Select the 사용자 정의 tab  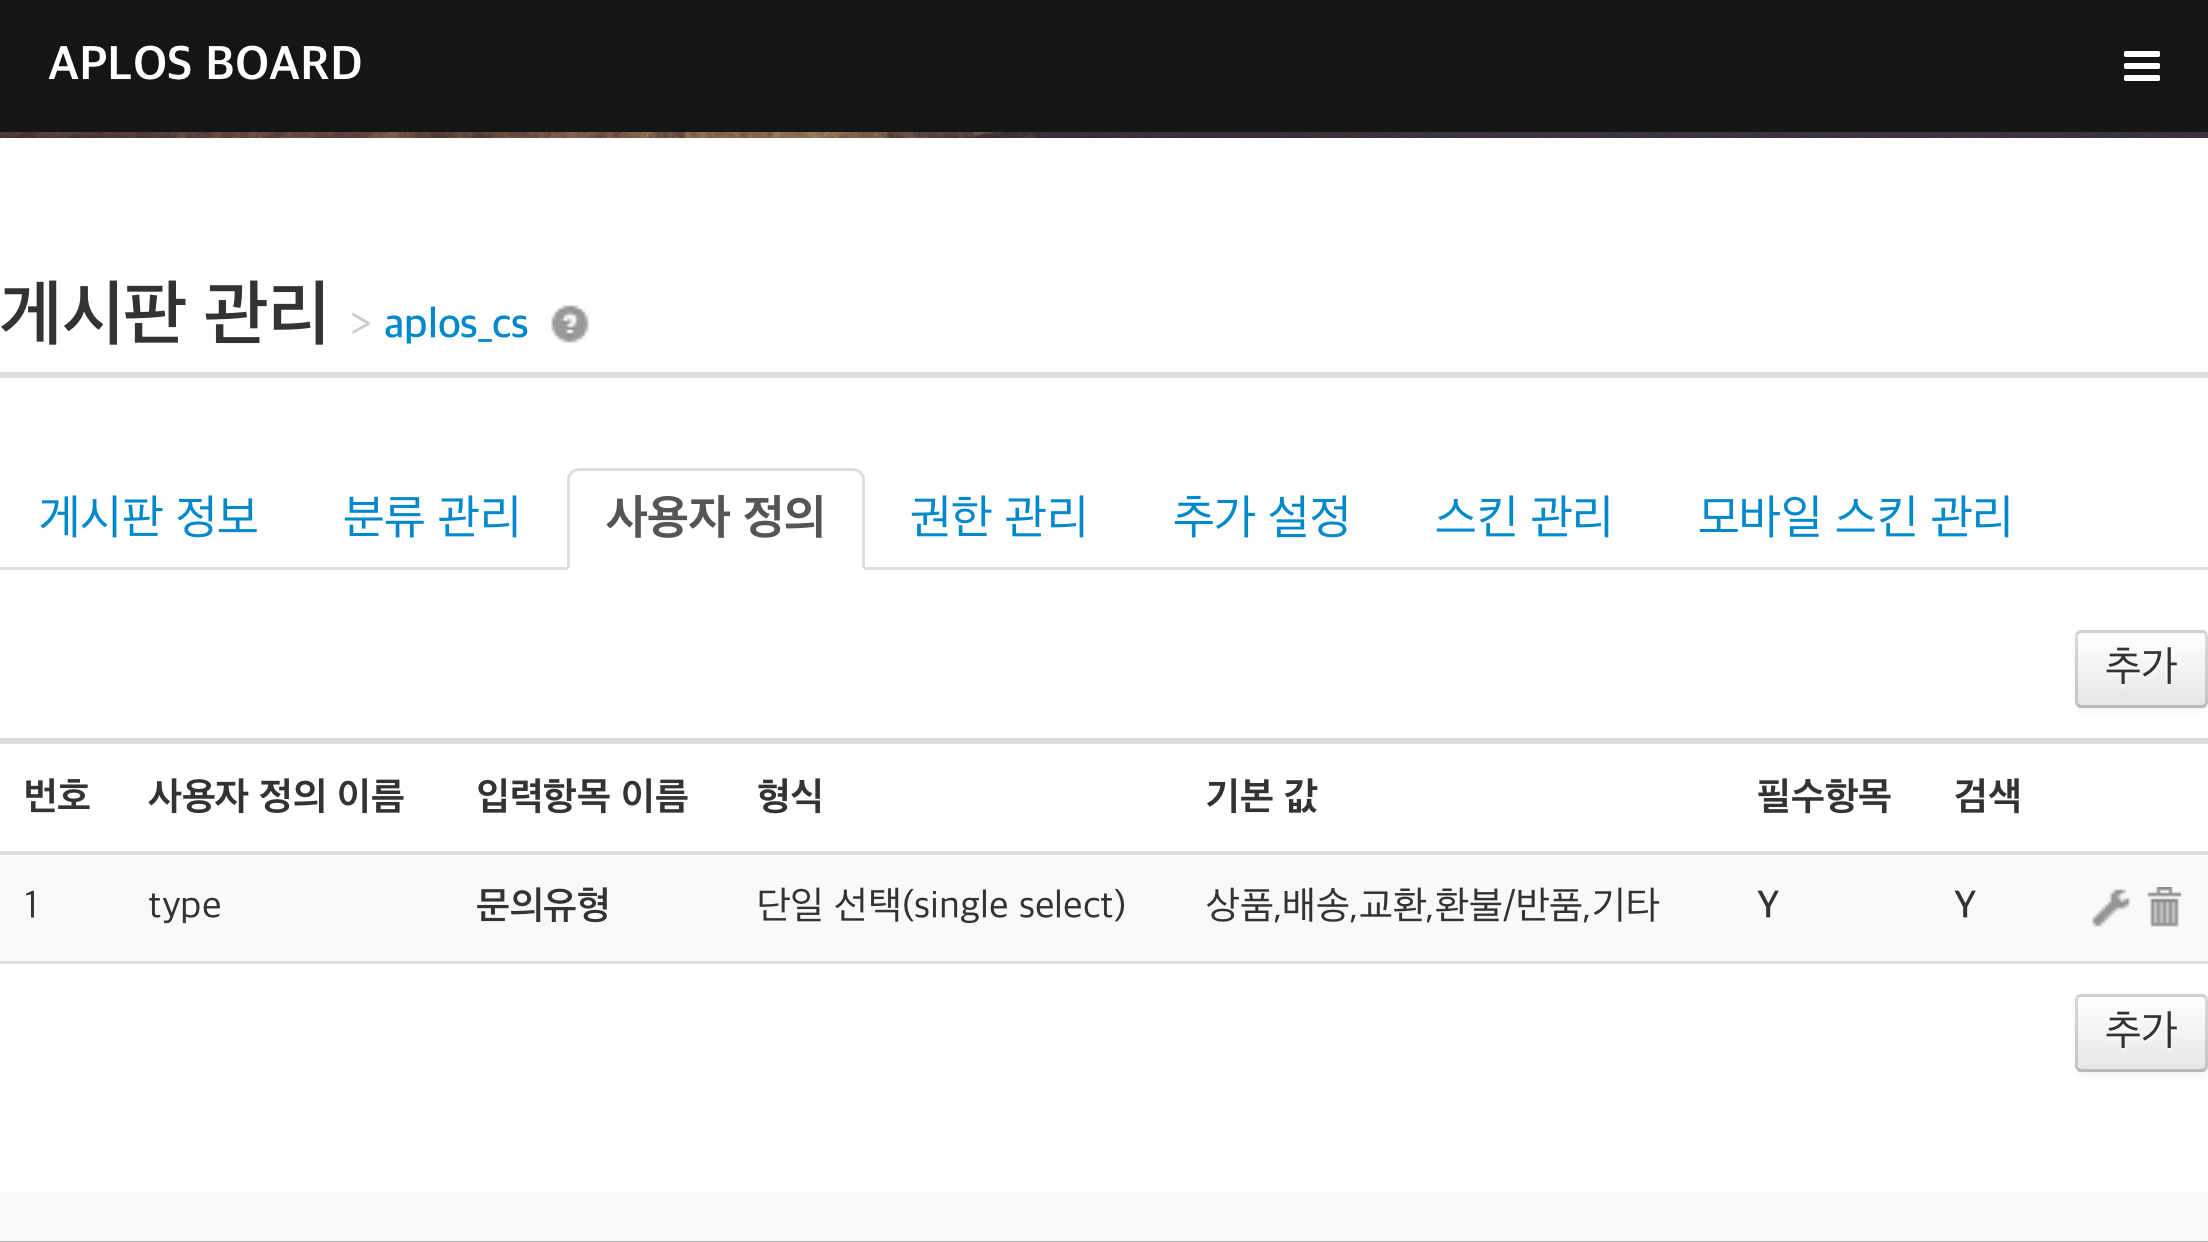pyautogui.click(x=716, y=518)
